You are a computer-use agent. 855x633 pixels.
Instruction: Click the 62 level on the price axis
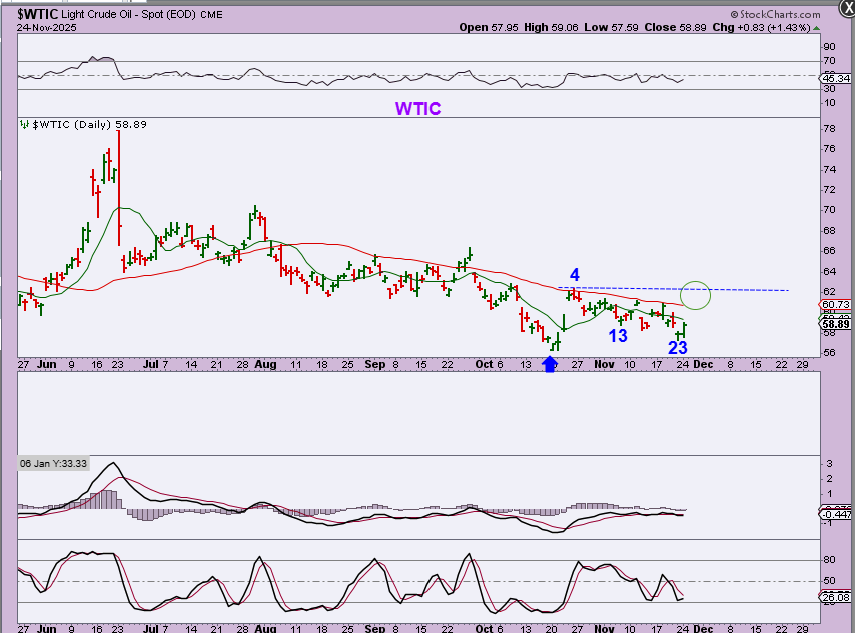(x=829, y=292)
